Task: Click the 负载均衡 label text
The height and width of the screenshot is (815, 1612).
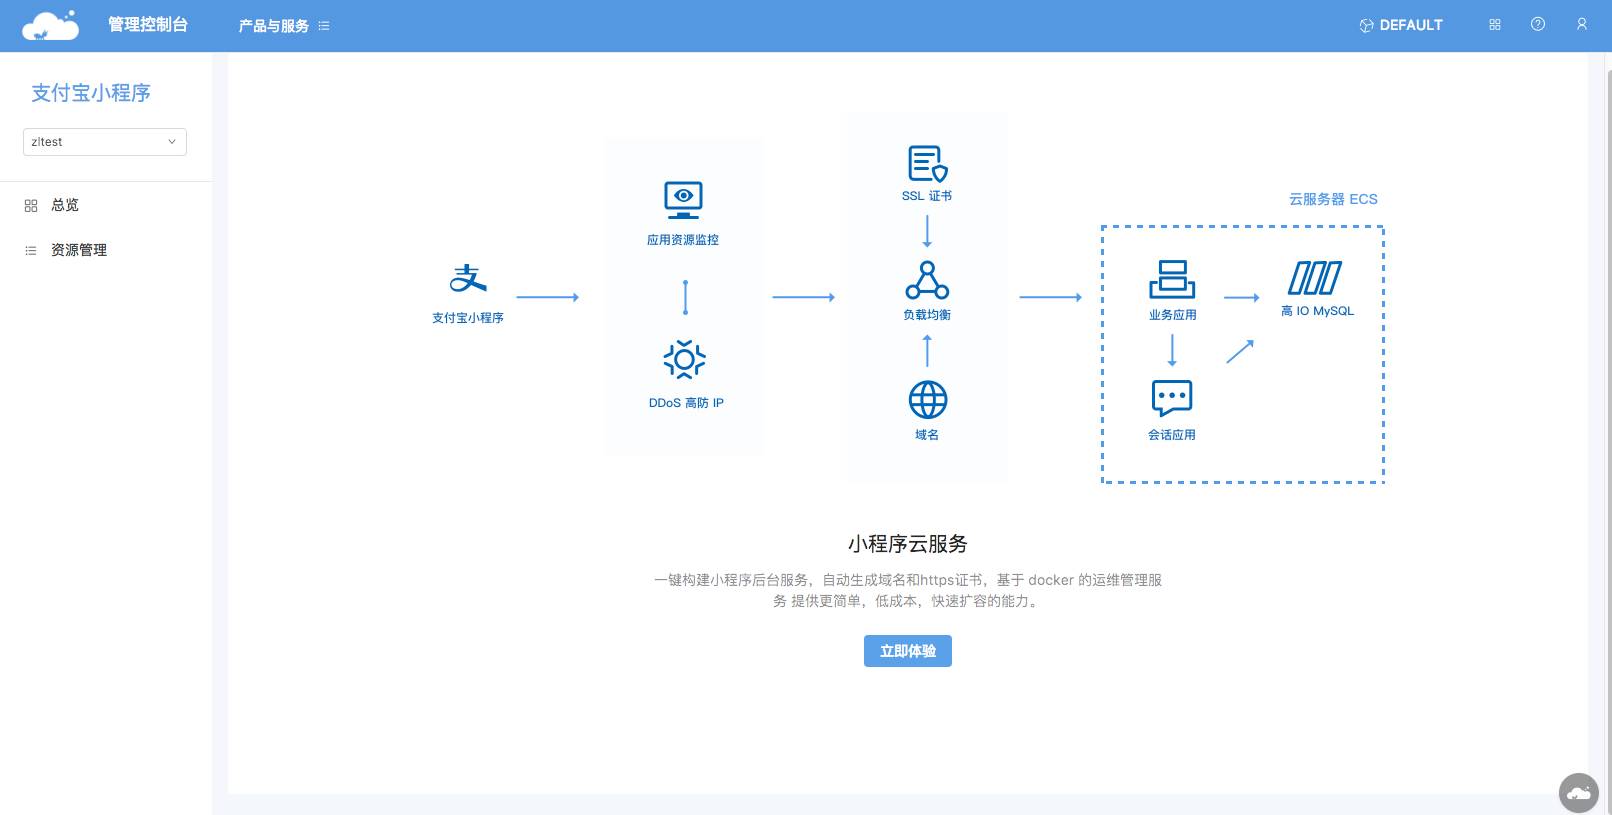Action: click(927, 315)
